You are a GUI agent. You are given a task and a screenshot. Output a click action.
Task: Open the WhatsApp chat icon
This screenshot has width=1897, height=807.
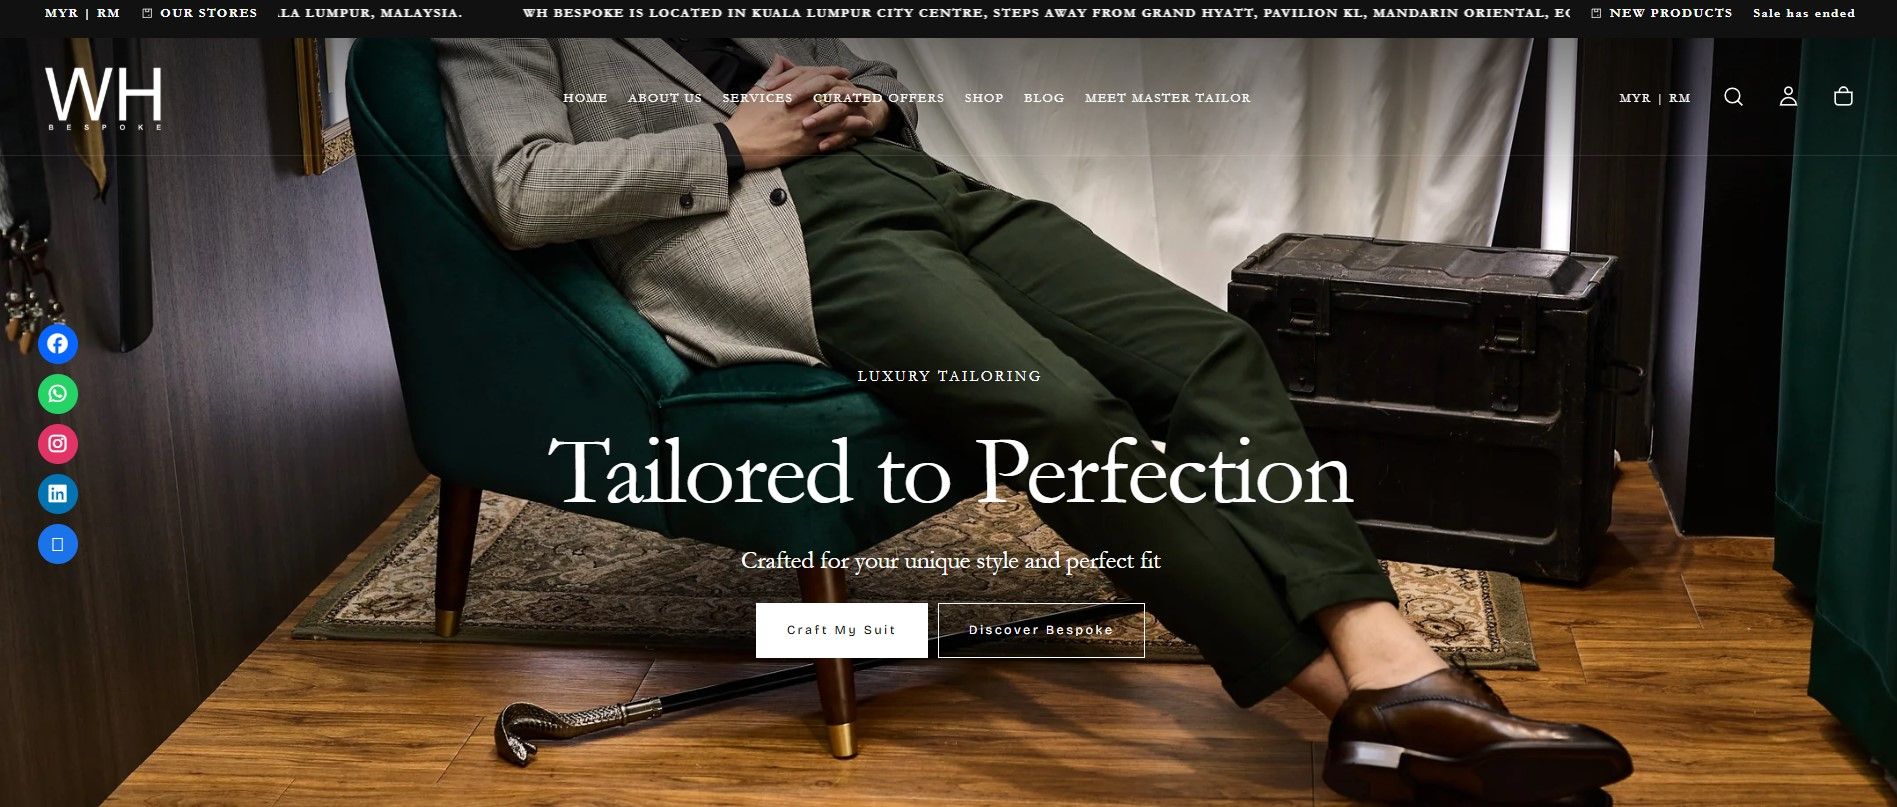click(58, 394)
